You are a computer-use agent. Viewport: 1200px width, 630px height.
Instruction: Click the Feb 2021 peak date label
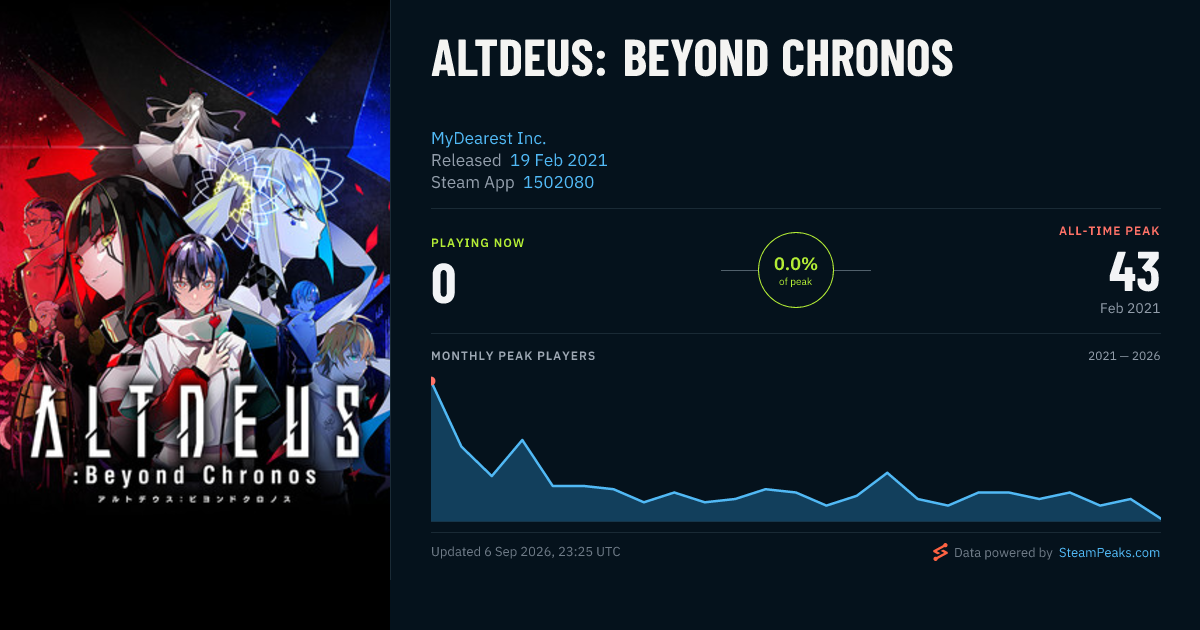pyautogui.click(x=1130, y=308)
